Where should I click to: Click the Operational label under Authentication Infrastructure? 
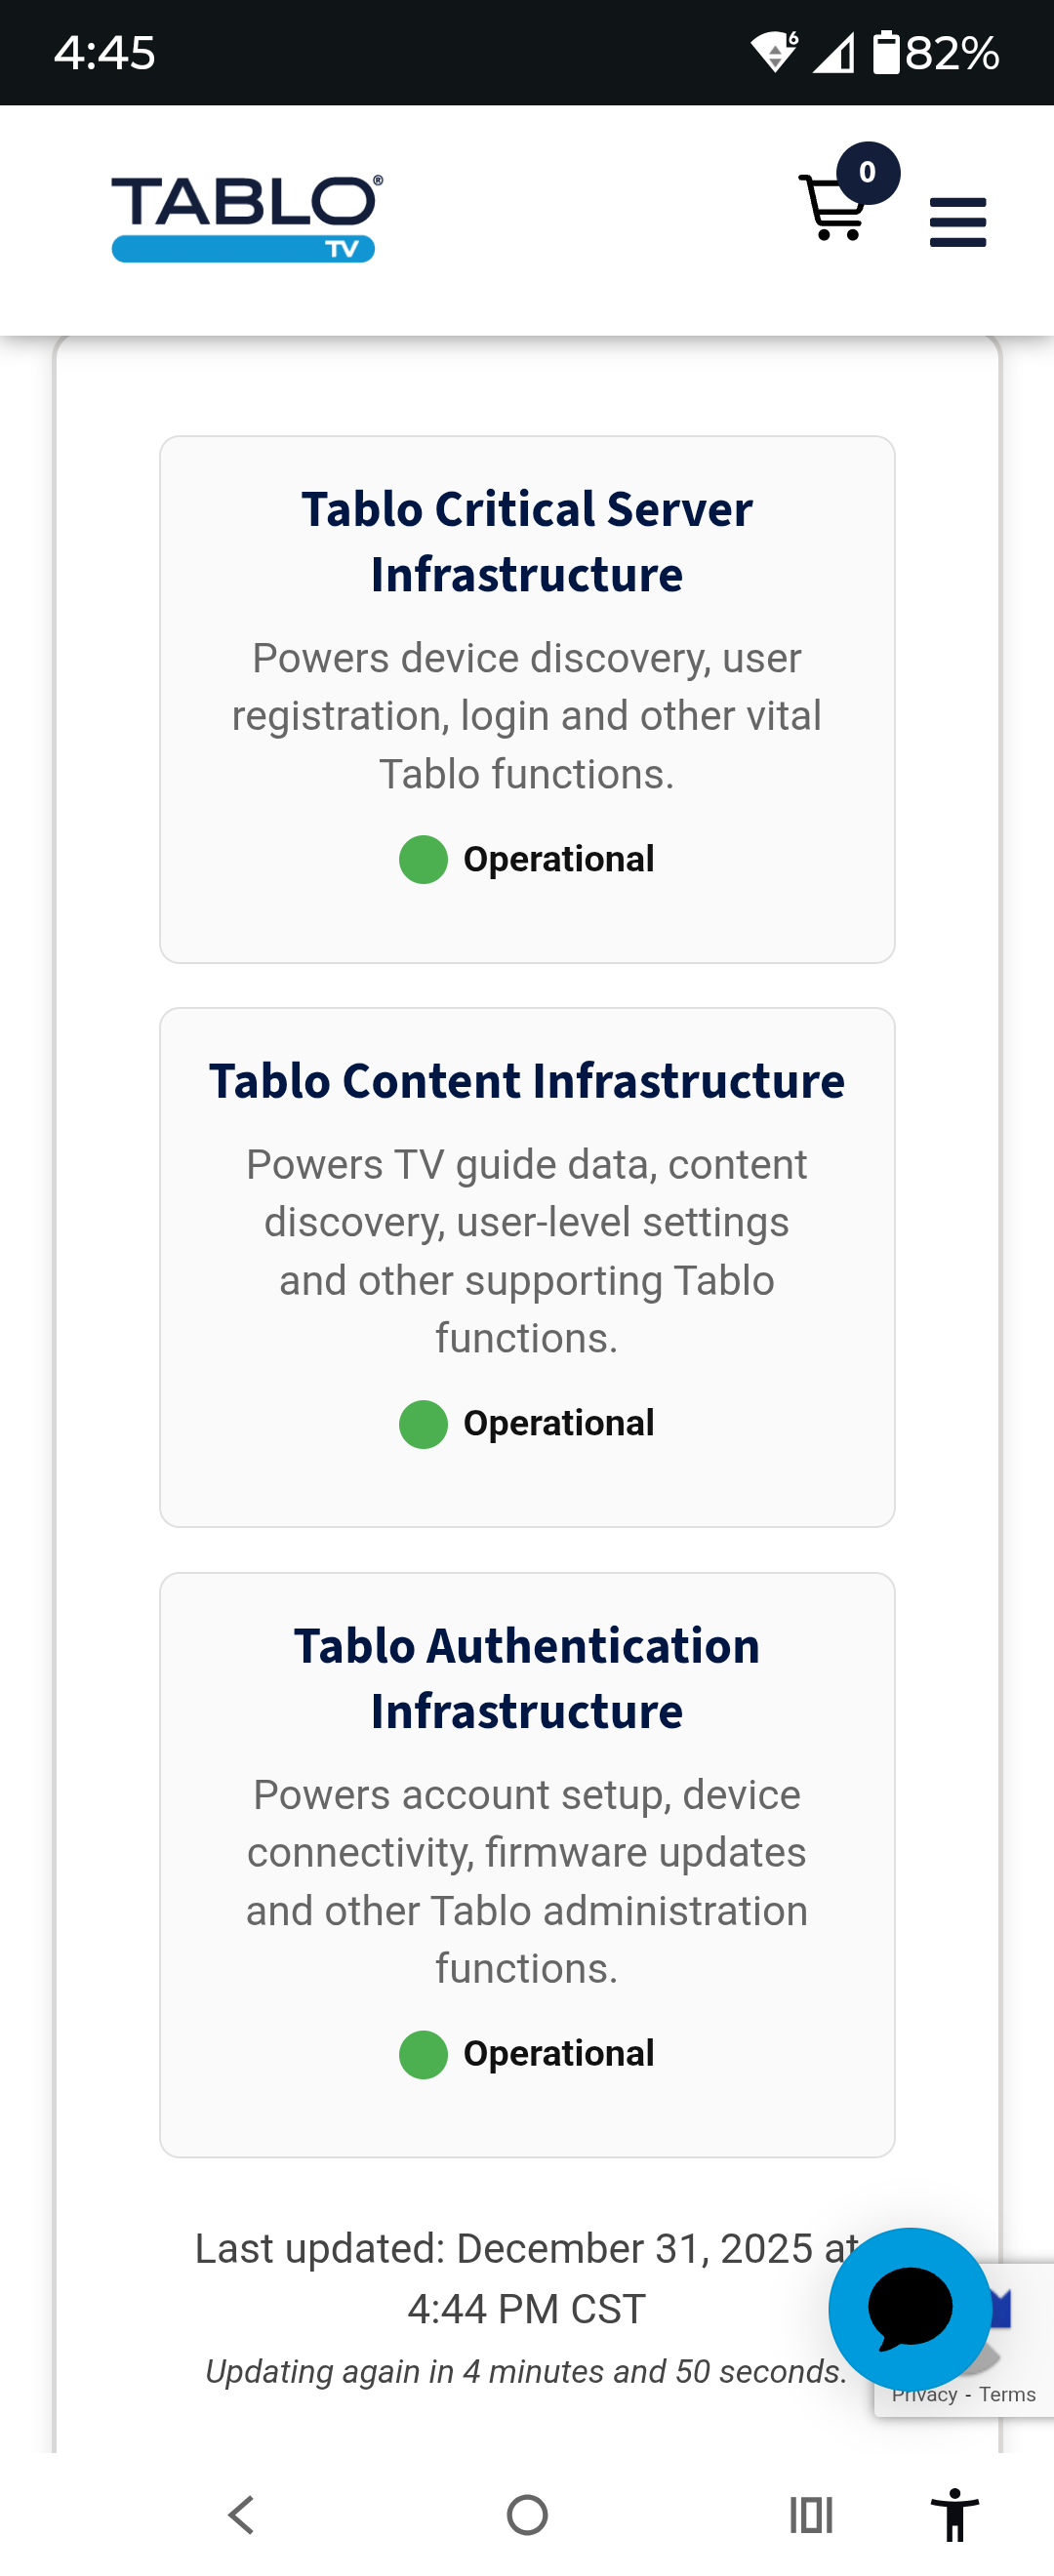coord(558,2054)
